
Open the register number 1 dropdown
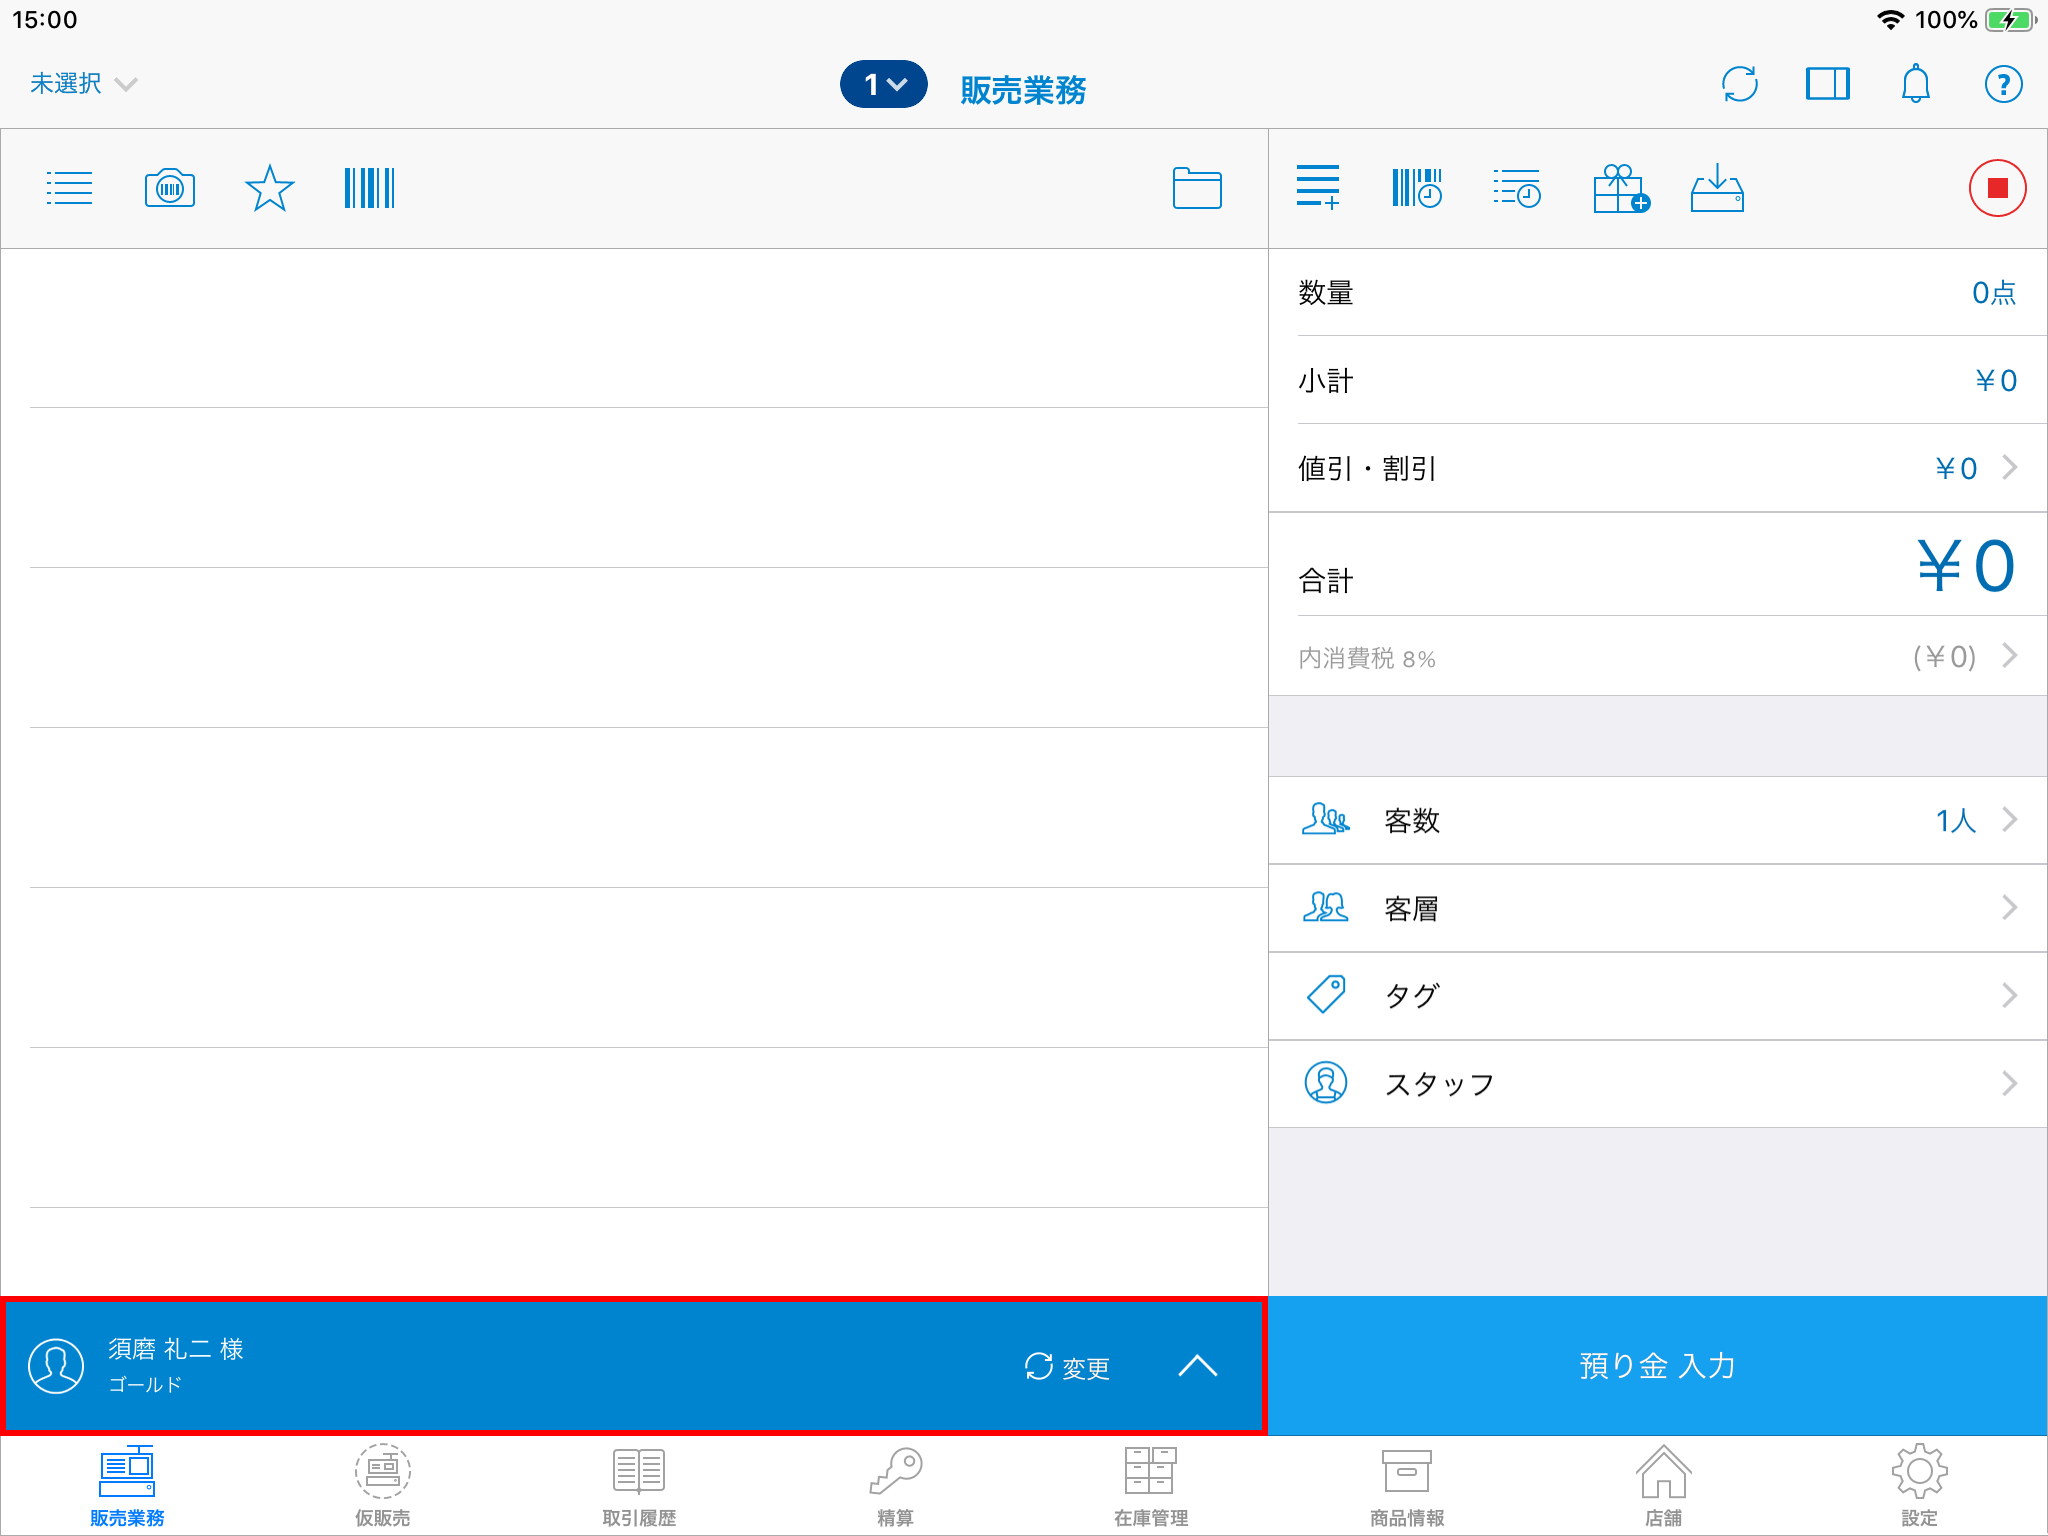(x=883, y=84)
